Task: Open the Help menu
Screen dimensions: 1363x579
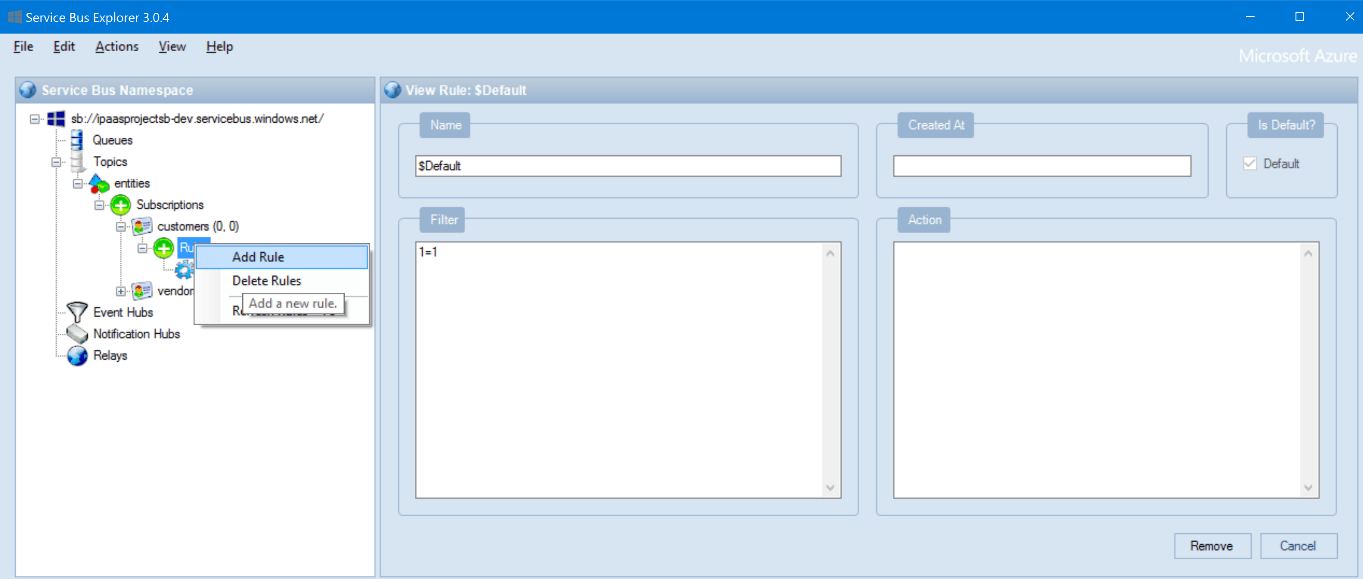Action: (x=219, y=46)
